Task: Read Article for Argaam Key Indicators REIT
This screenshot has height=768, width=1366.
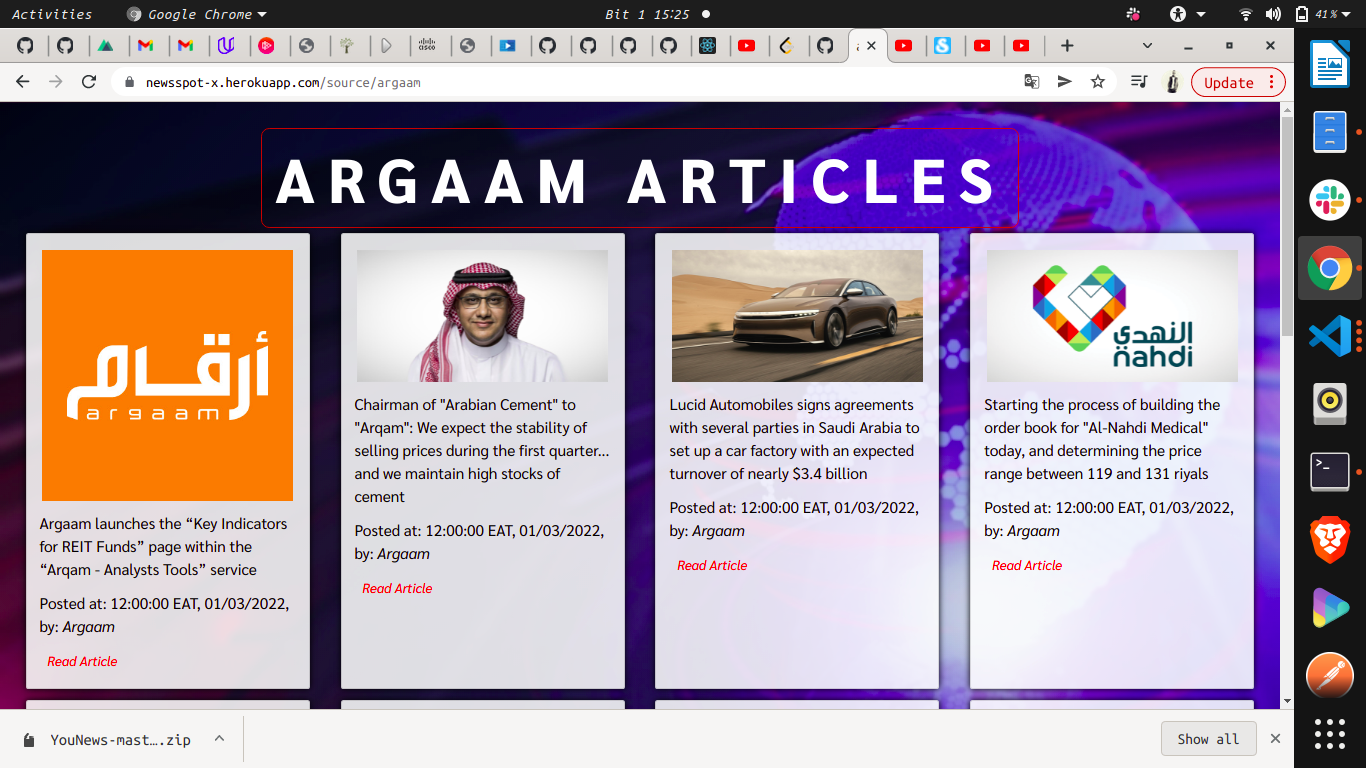Action: pos(82,661)
